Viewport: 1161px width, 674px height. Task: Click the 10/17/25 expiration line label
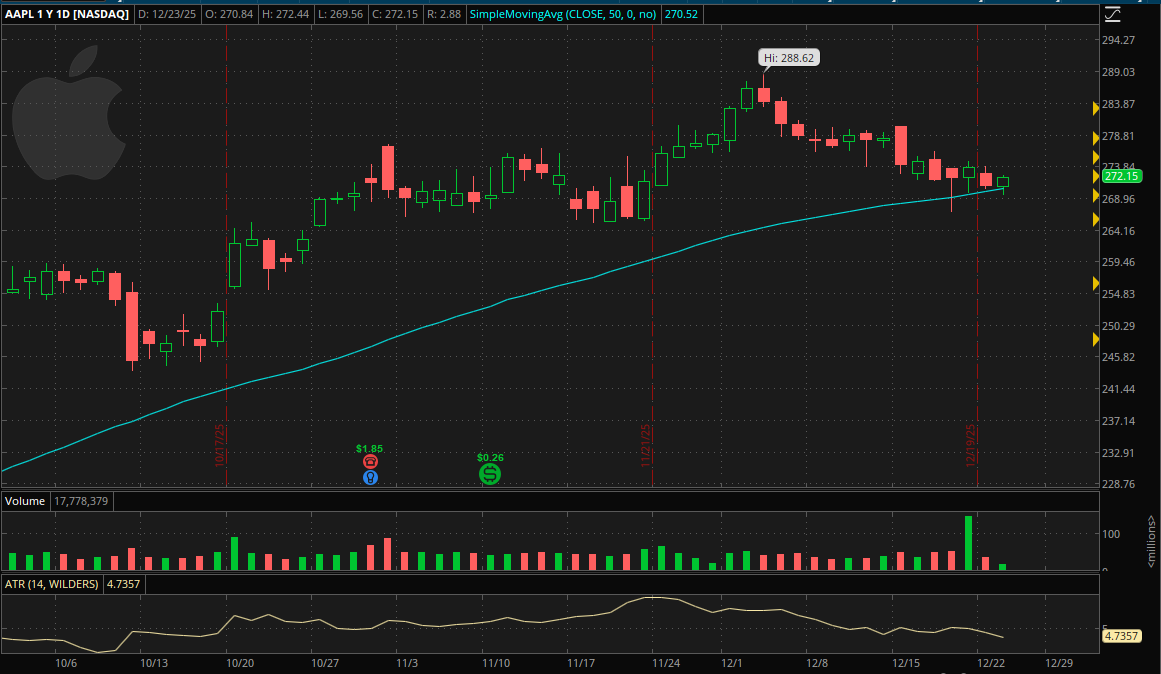(219, 444)
